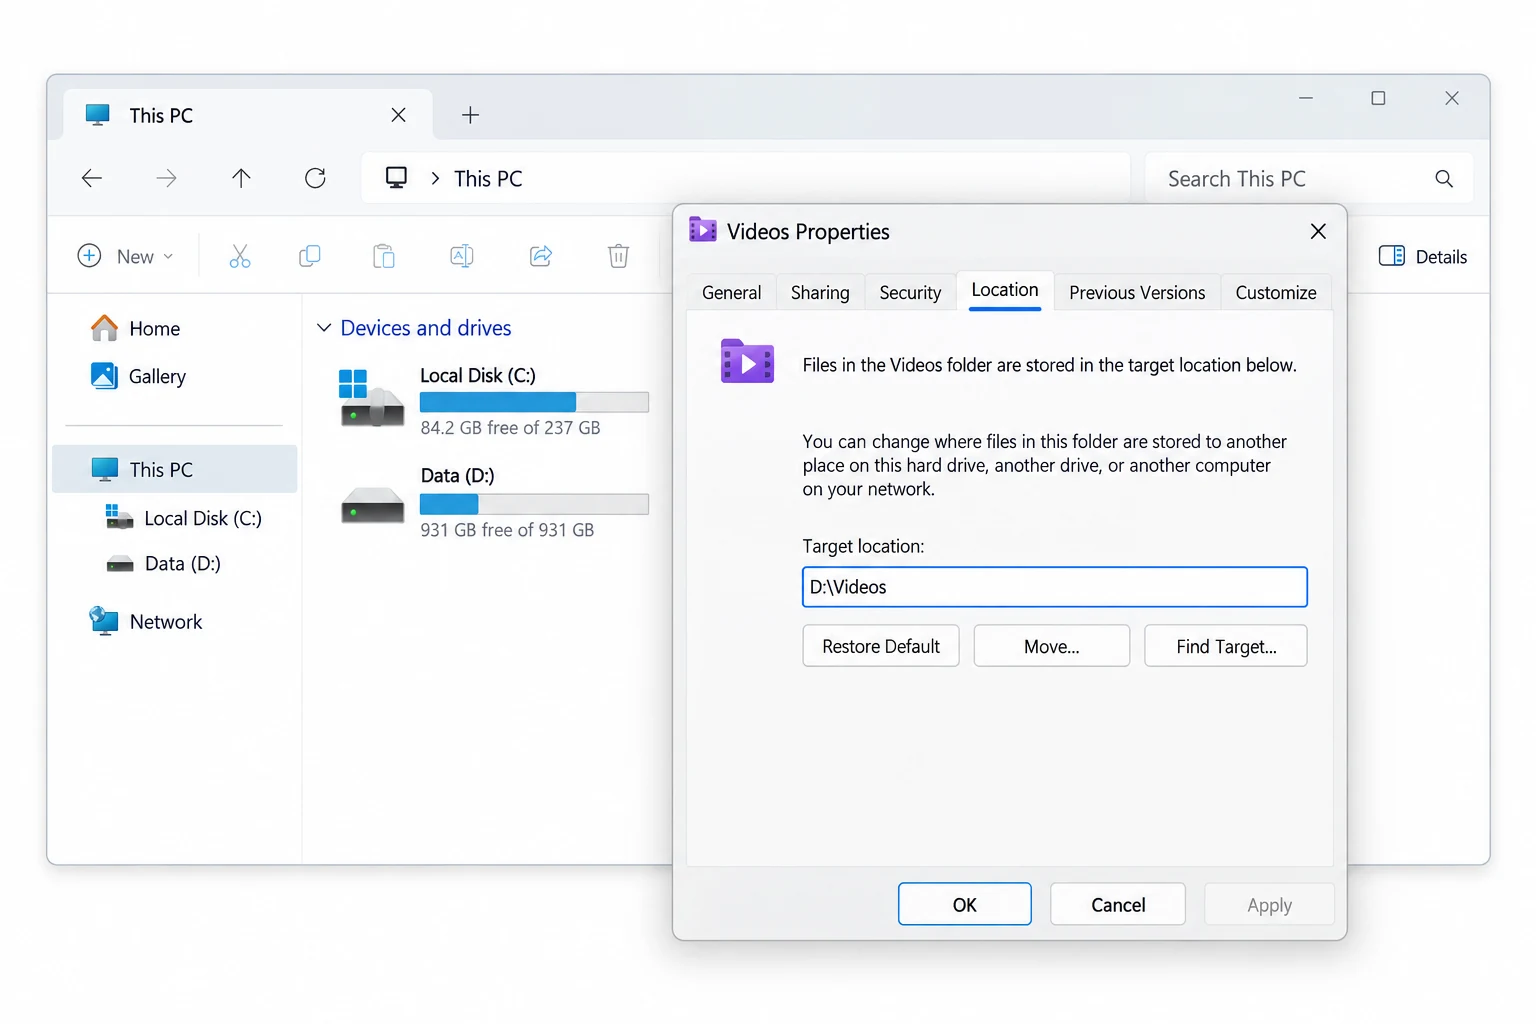Cancel the Videos Properties dialog

tap(1118, 904)
